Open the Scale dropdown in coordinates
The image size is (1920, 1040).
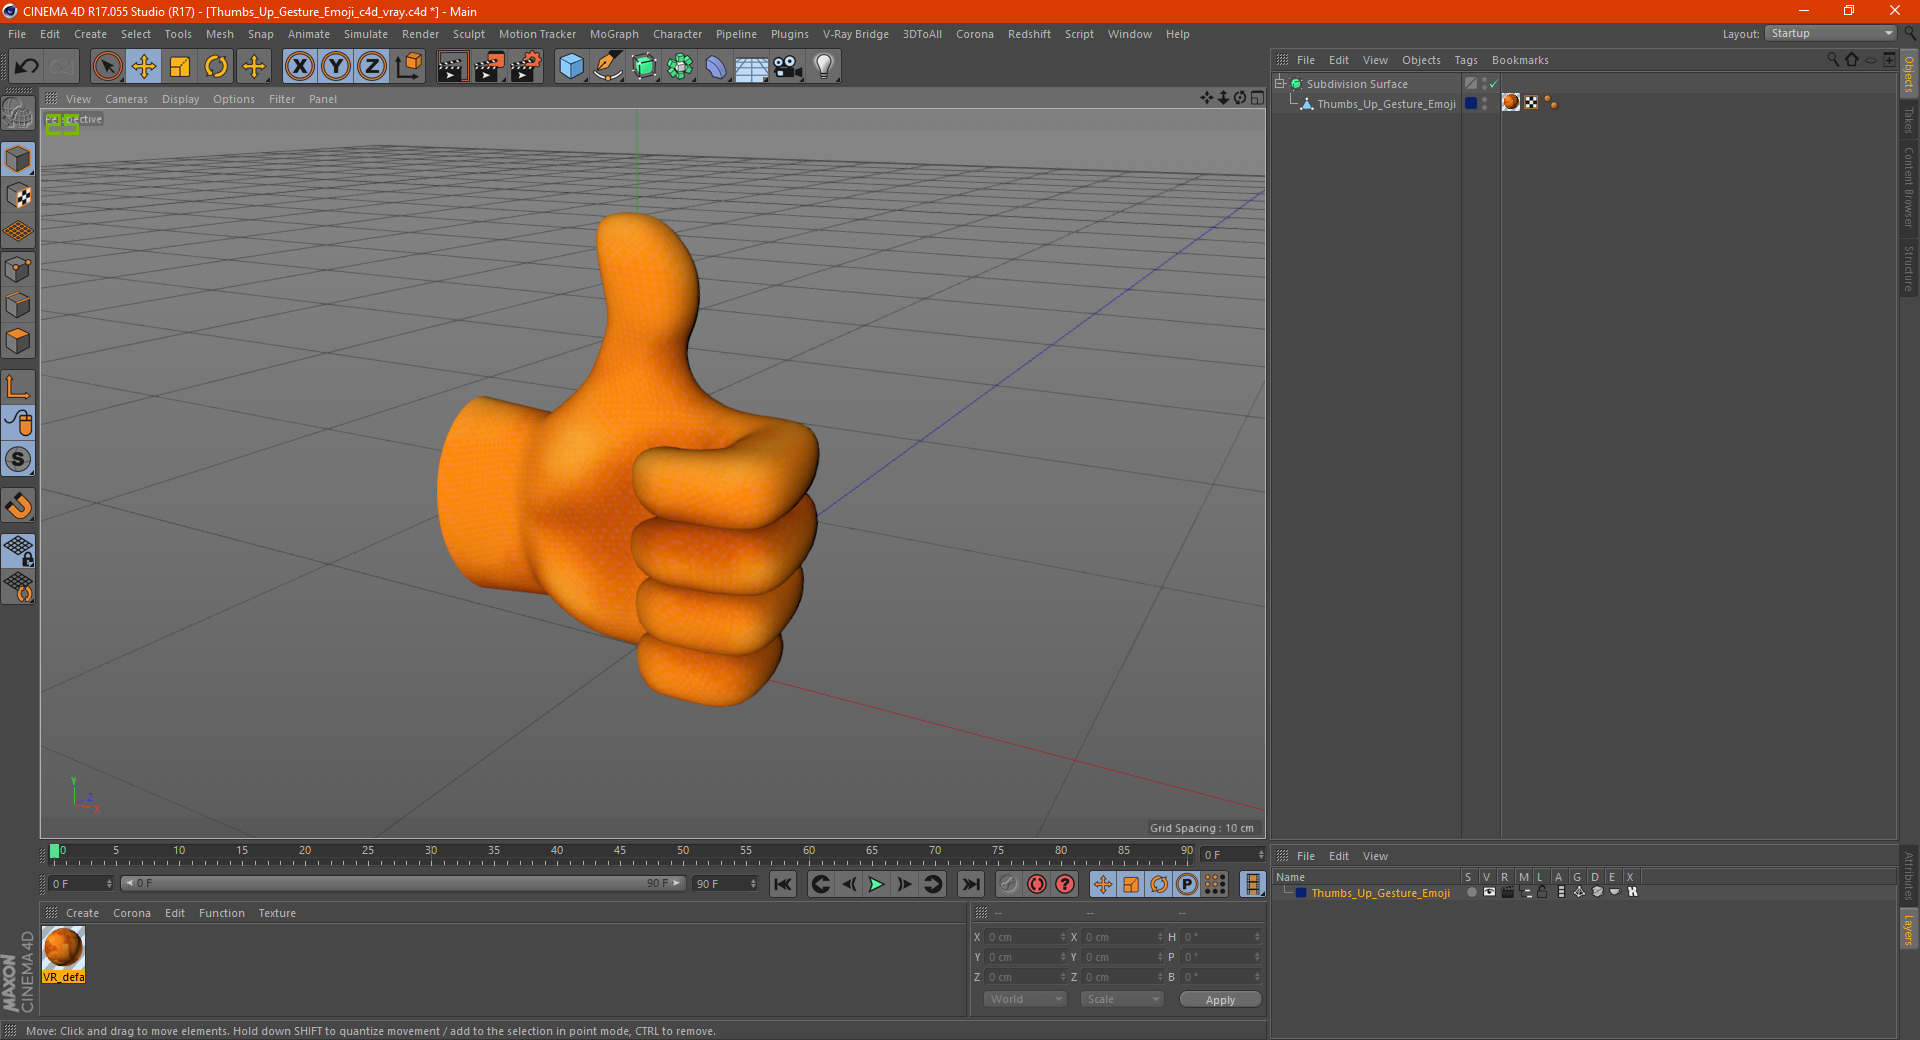[x=1122, y=999]
